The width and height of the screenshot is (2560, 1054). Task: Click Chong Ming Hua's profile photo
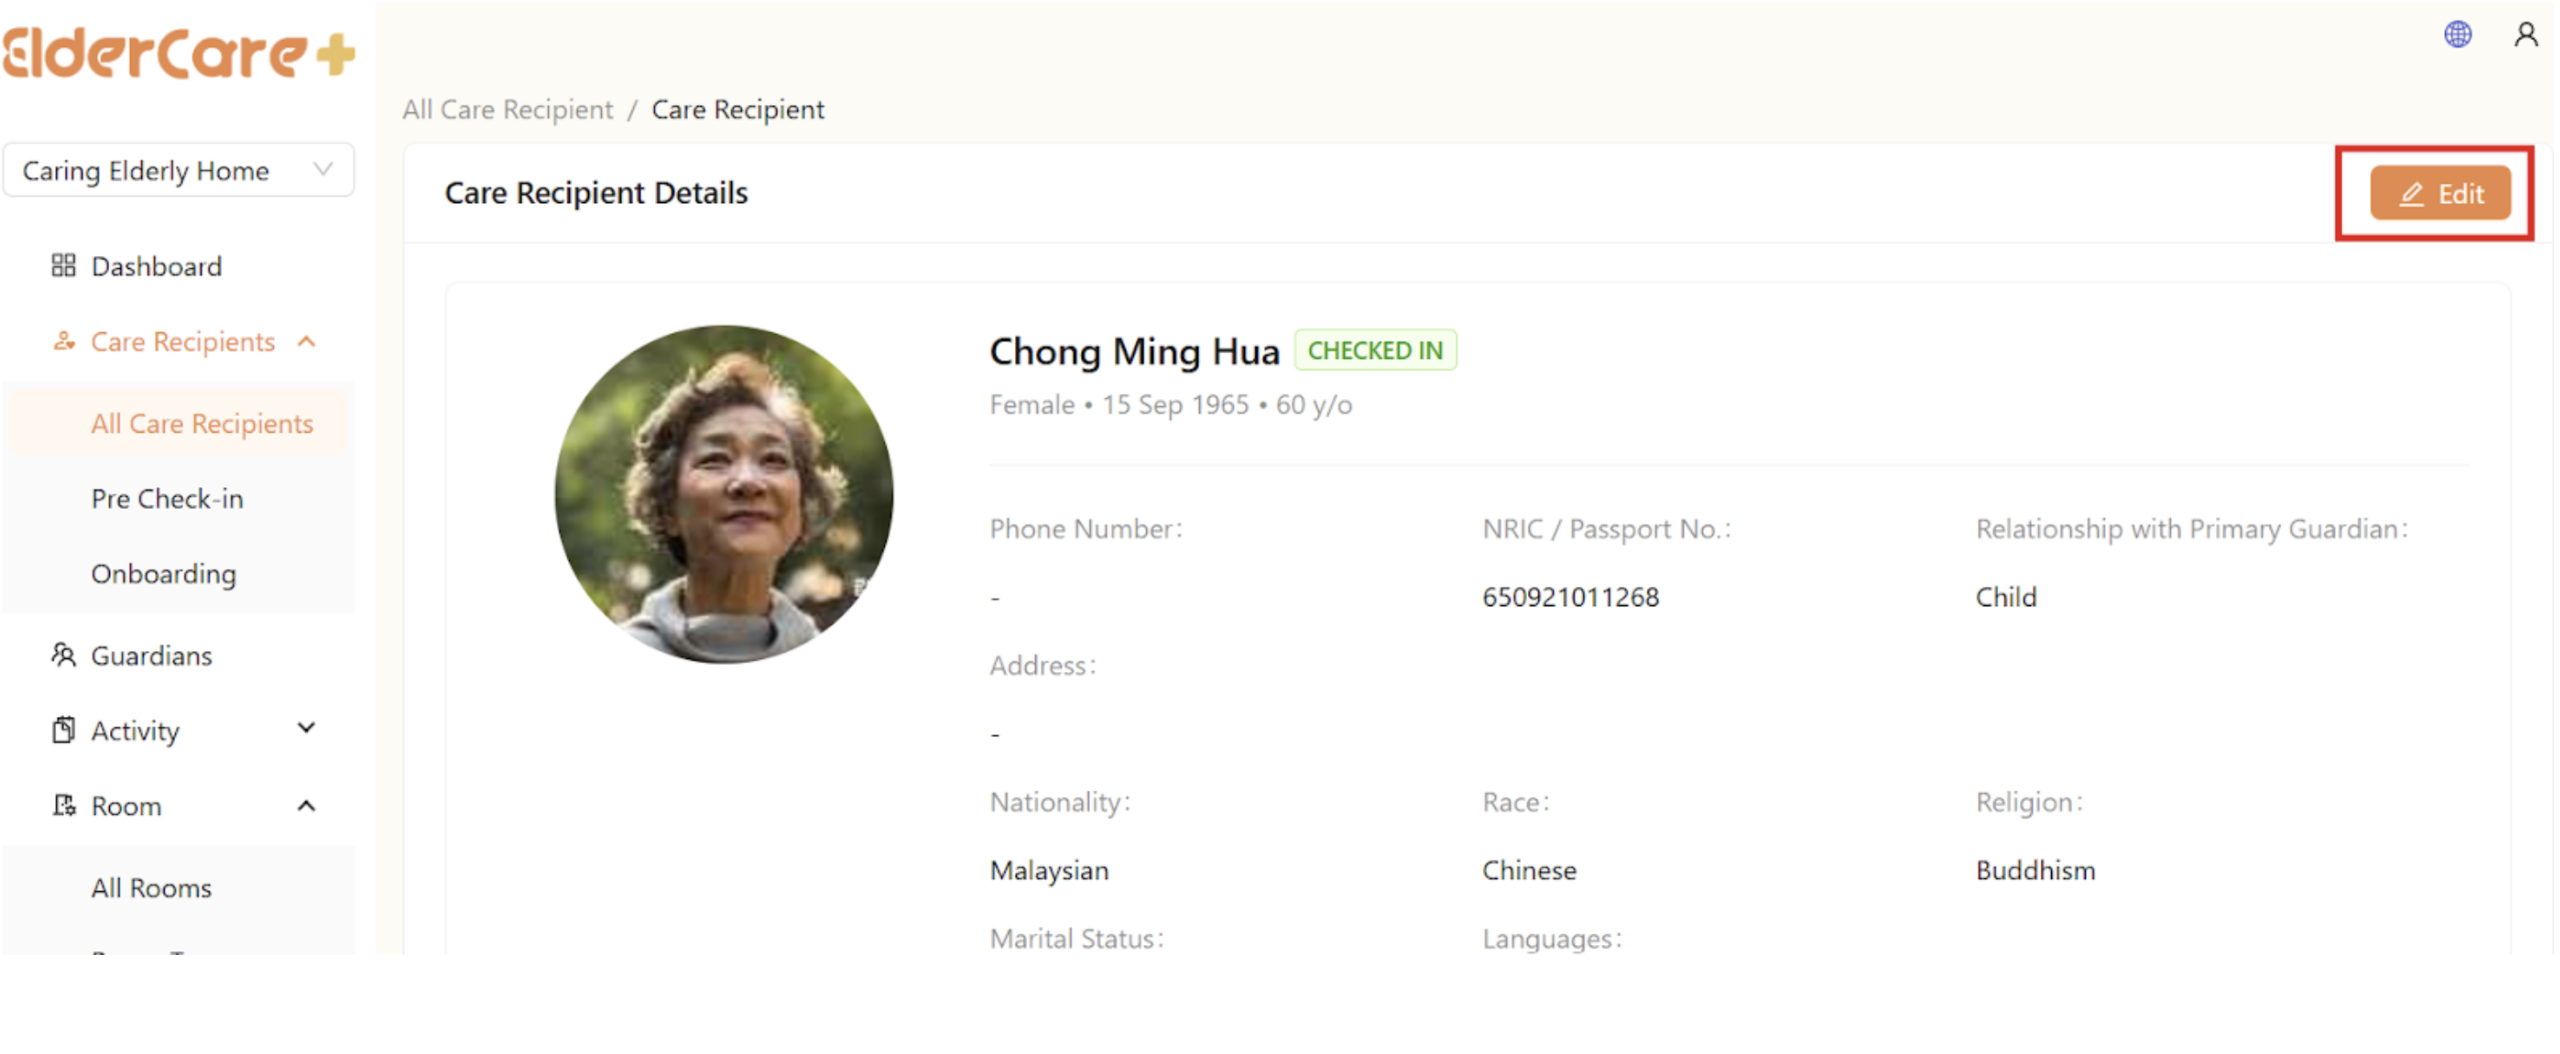point(724,494)
